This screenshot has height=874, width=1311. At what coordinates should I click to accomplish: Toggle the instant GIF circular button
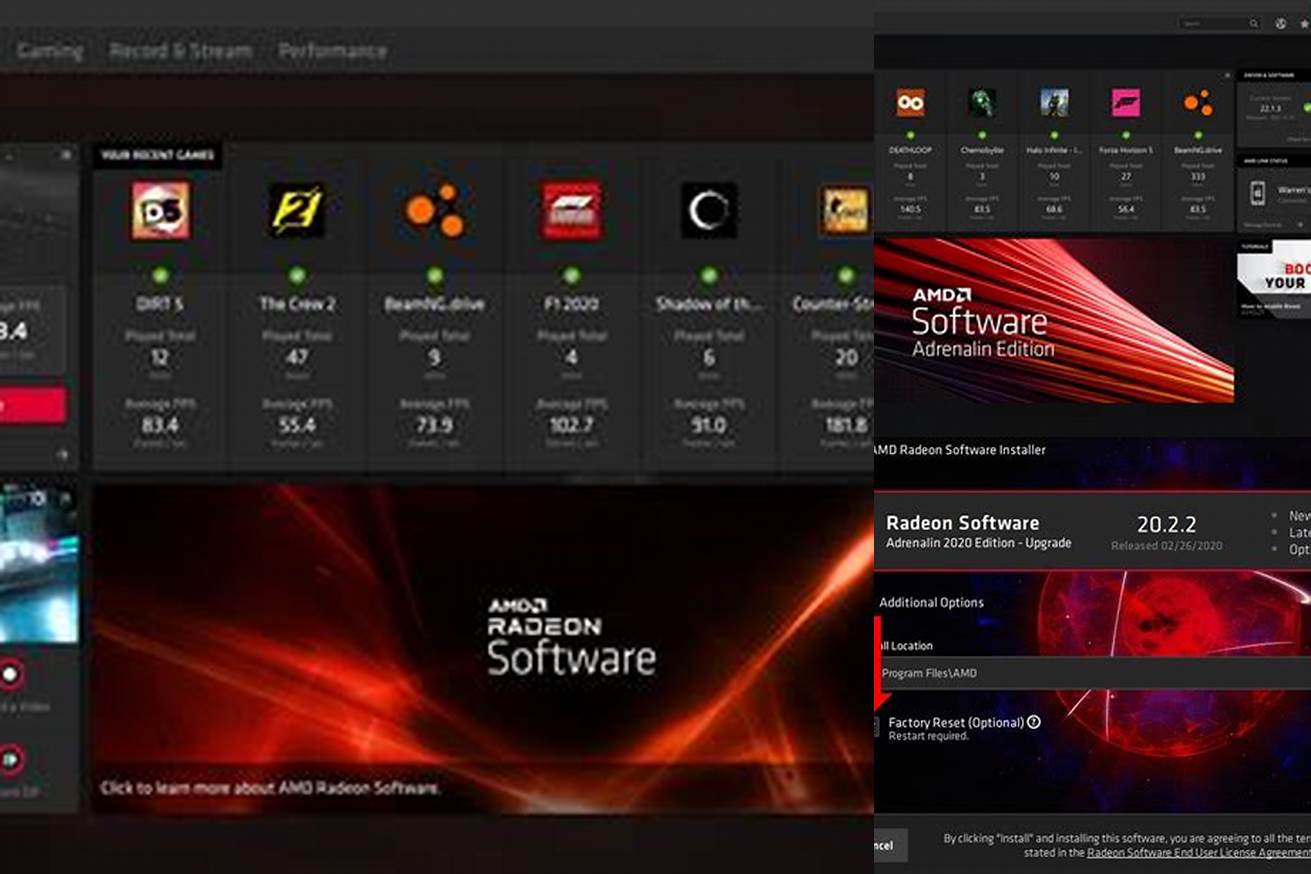click(x=11, y=760)
